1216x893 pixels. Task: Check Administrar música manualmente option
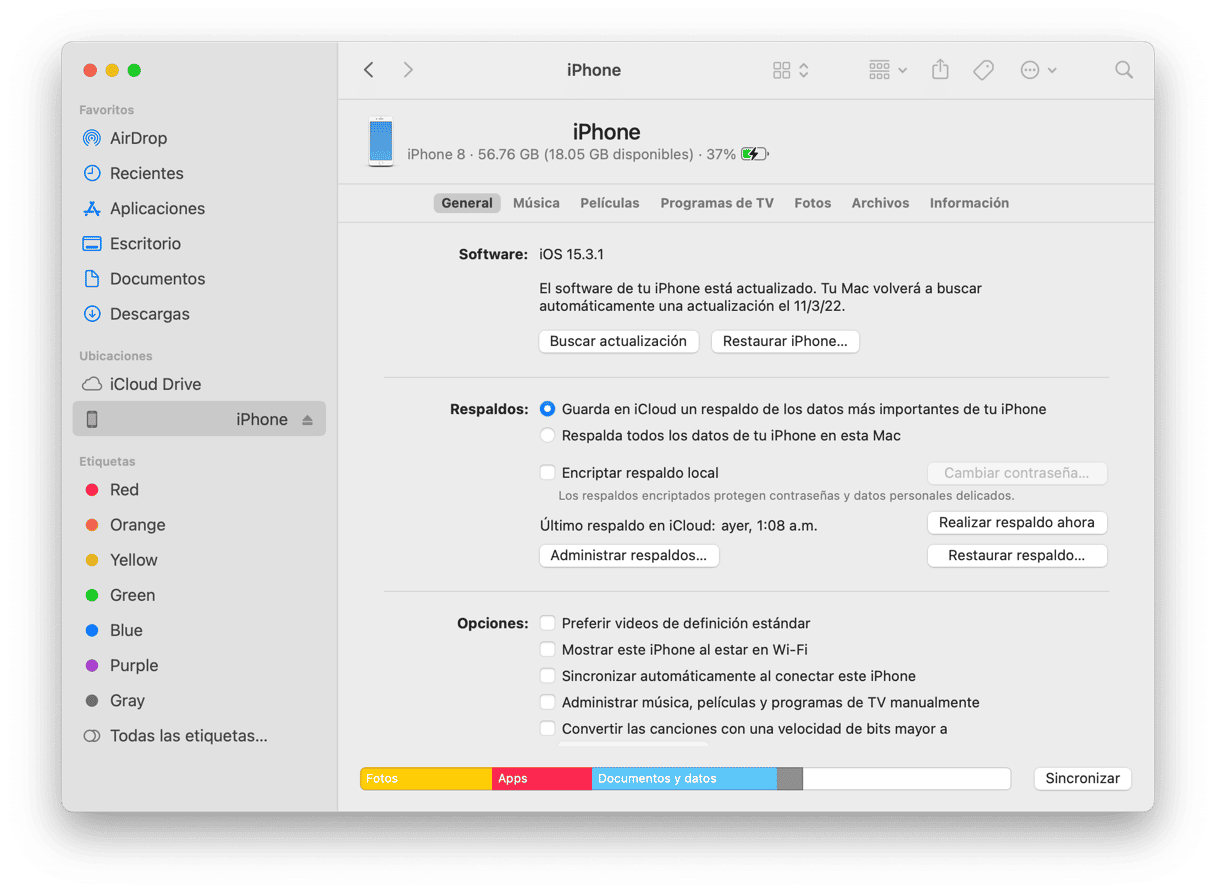tap(547, 702)
